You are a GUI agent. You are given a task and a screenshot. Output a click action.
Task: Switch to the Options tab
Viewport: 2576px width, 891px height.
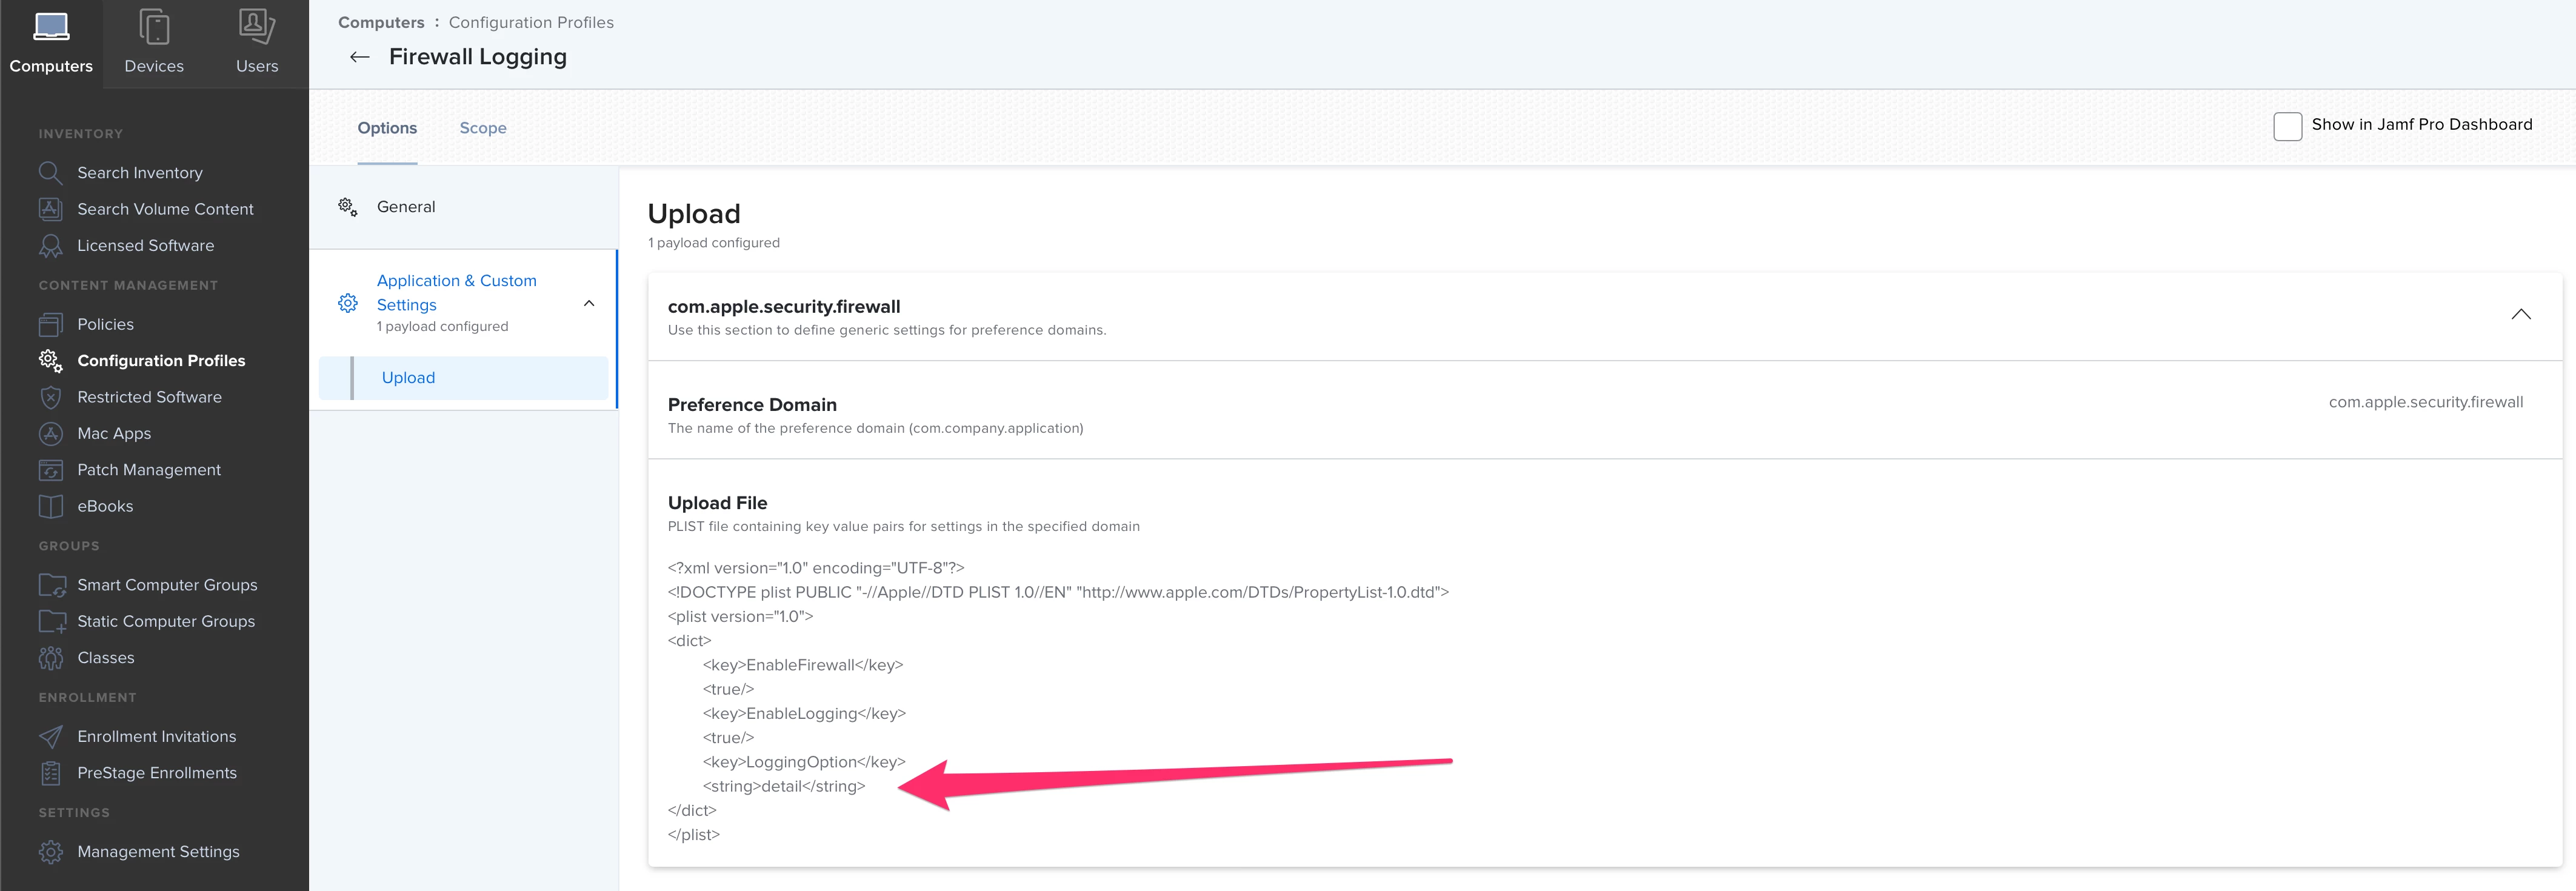387,128
